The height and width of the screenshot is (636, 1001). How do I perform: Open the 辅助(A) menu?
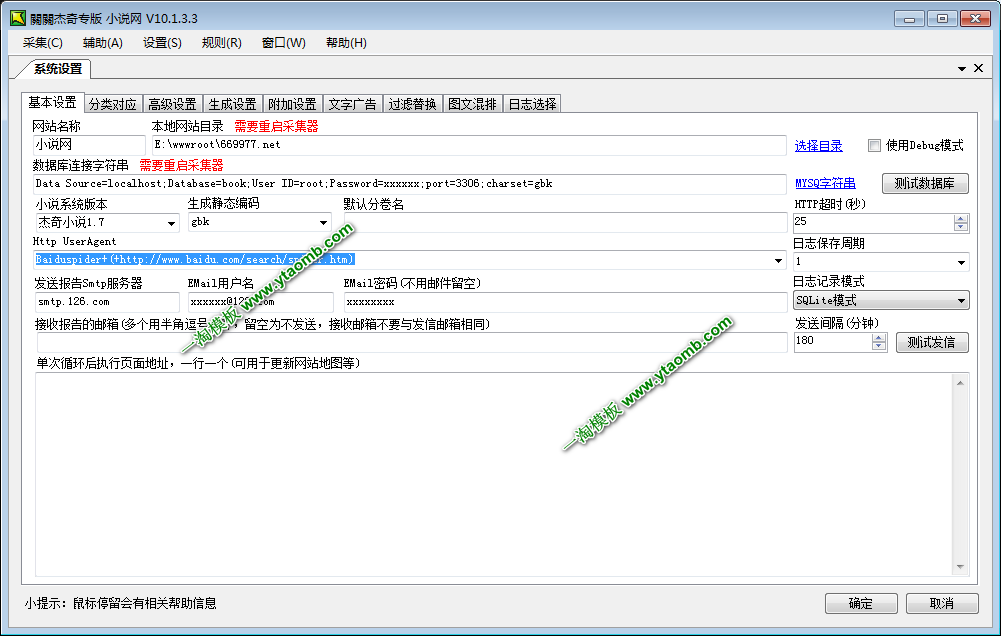pyautogui.click(x=103, y=43)
